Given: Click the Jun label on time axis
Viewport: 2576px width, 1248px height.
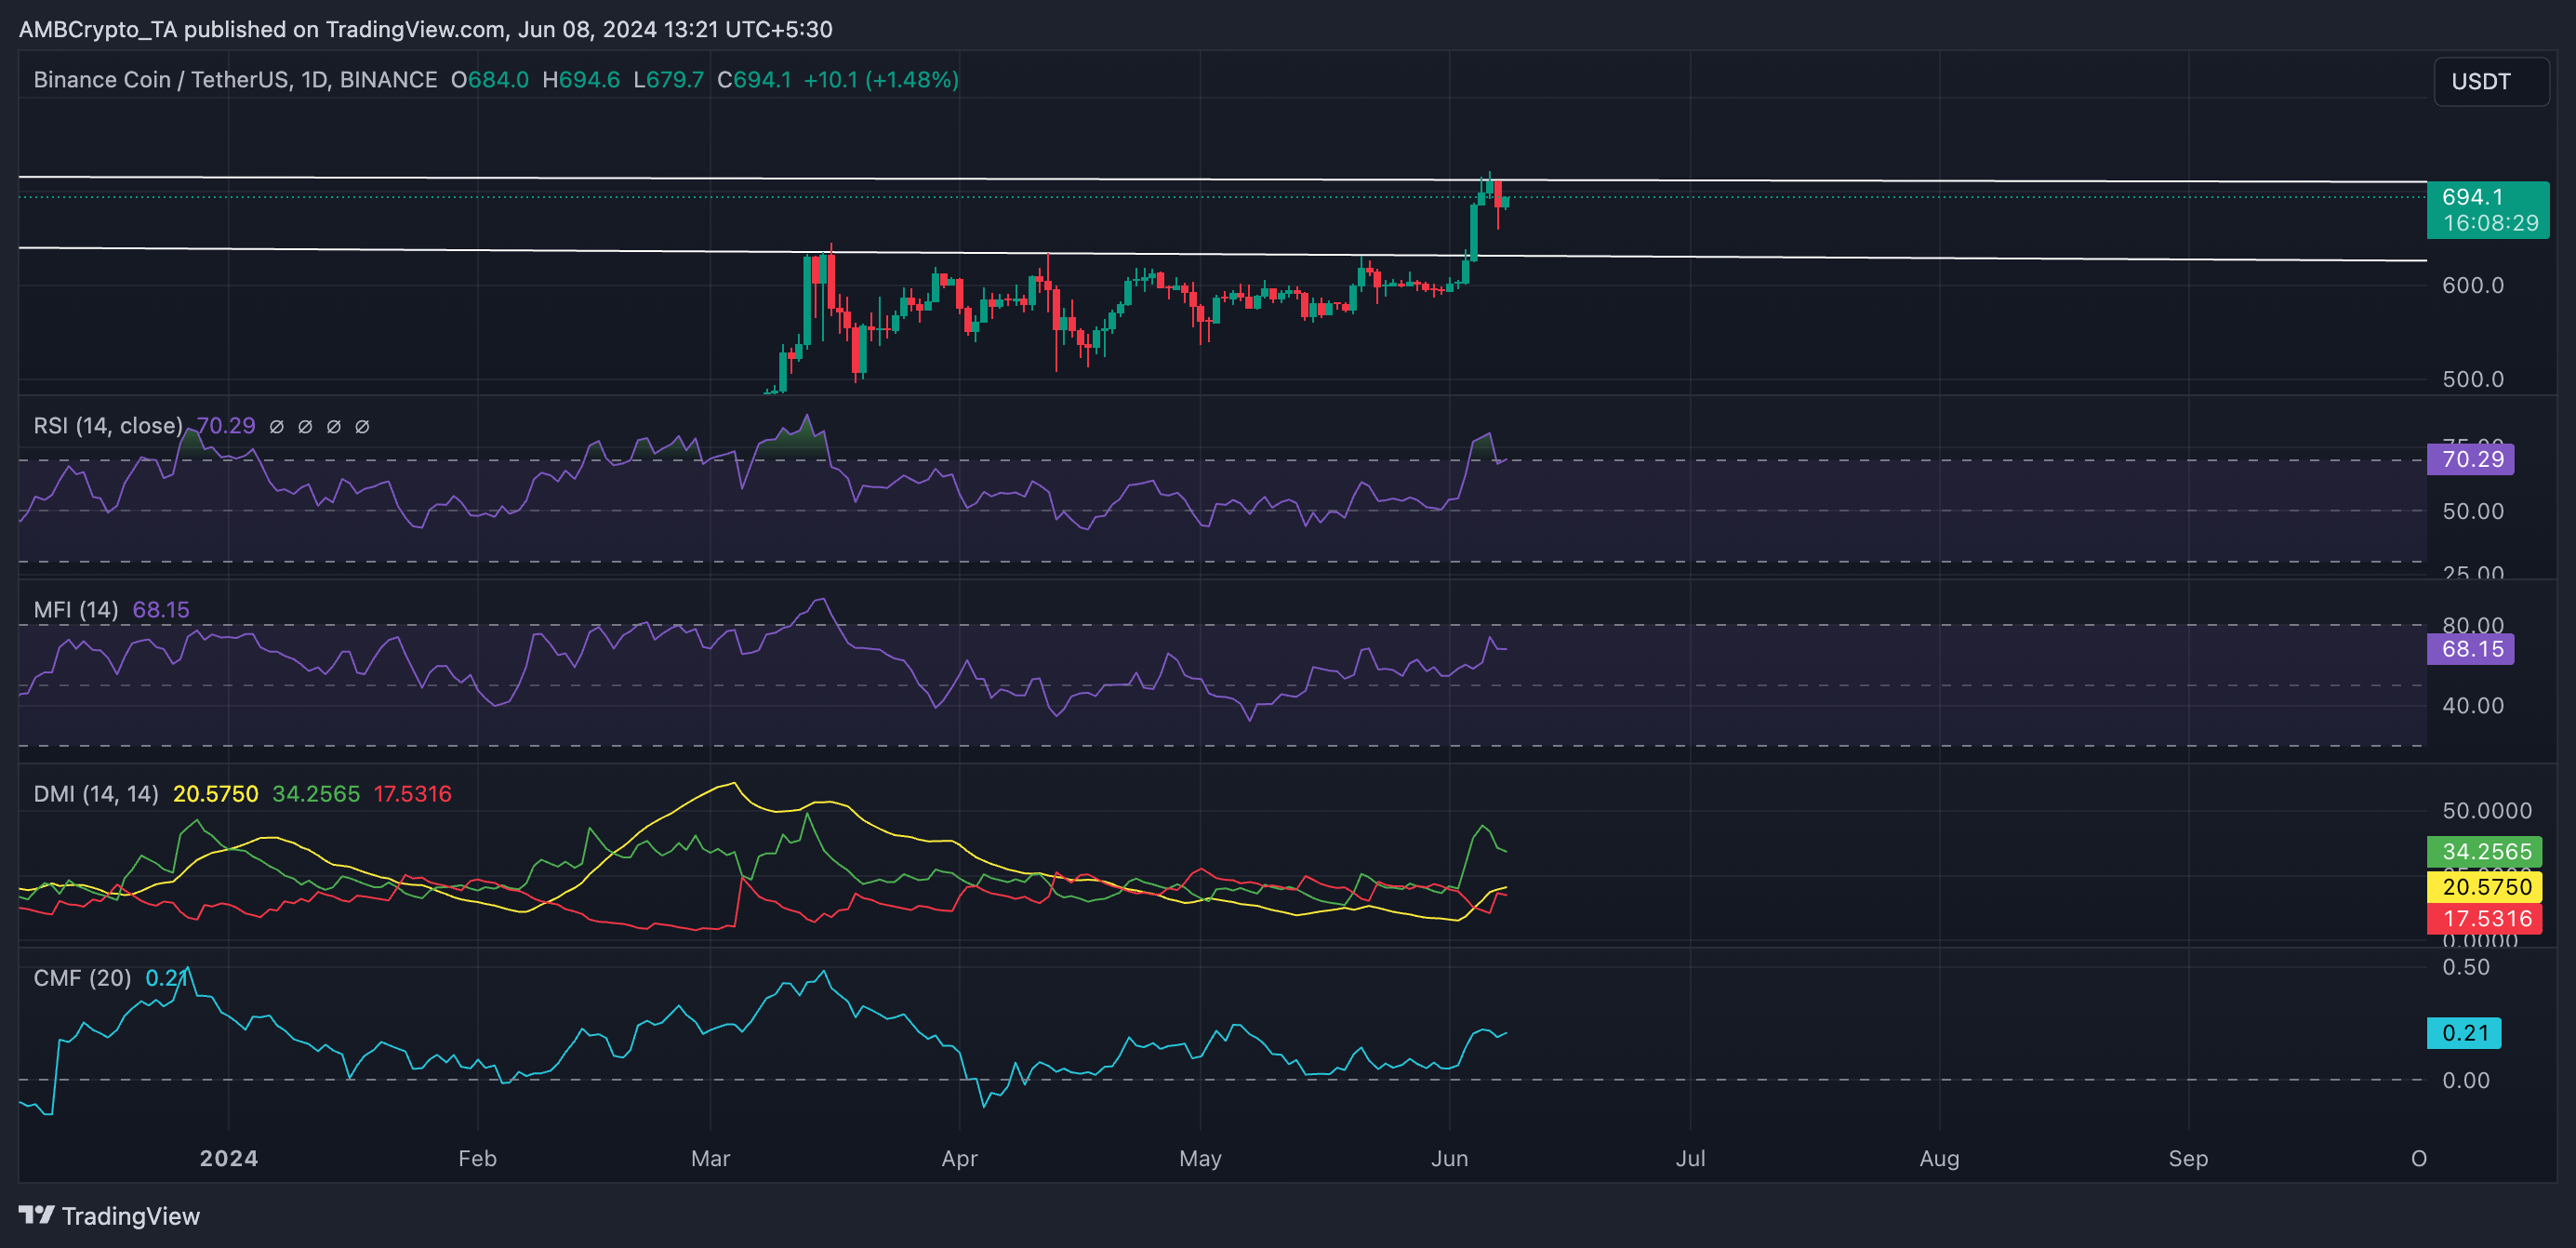Looking at the screenshot, I should 1449,1159.
